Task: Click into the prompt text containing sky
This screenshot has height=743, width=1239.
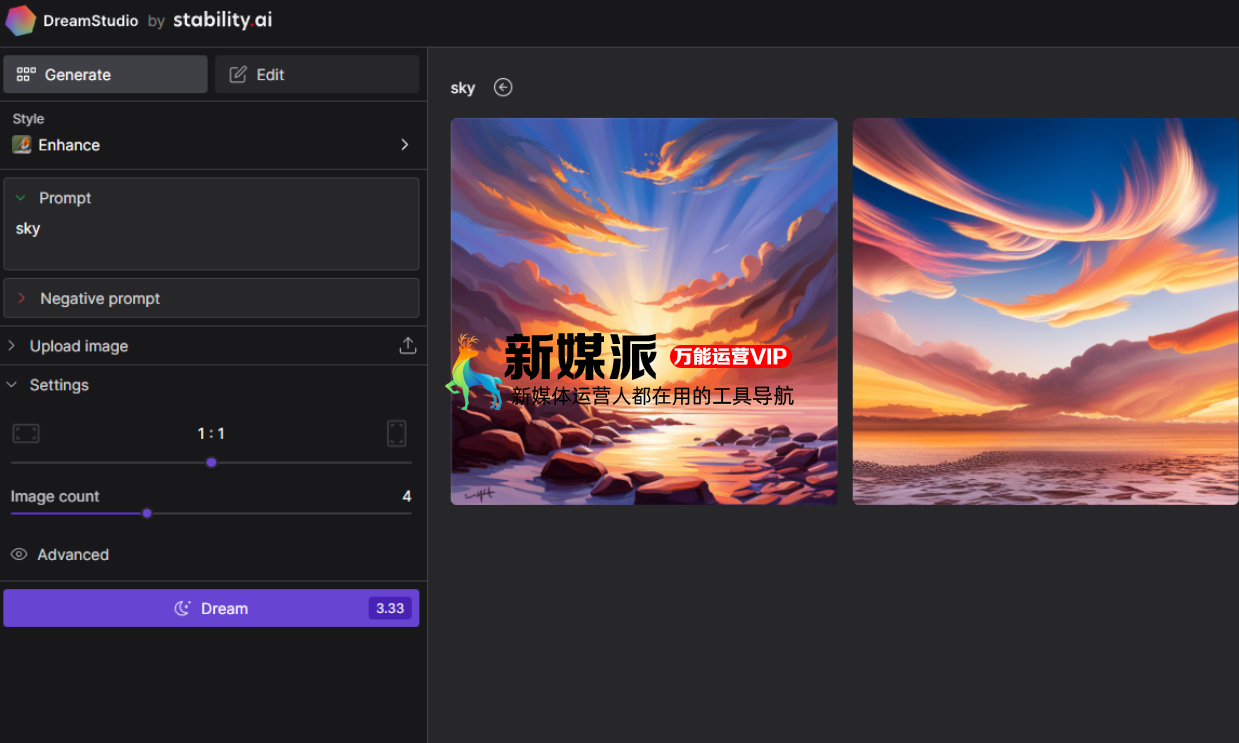Action: tap(28, 228)
